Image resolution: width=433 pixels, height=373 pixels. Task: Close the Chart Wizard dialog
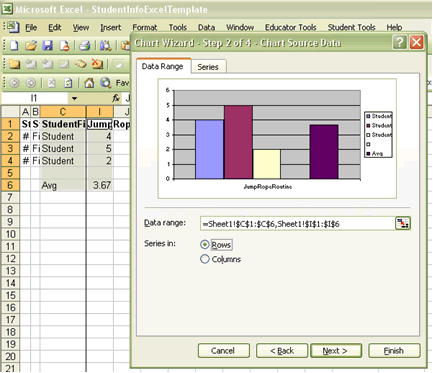pos(416,42)
